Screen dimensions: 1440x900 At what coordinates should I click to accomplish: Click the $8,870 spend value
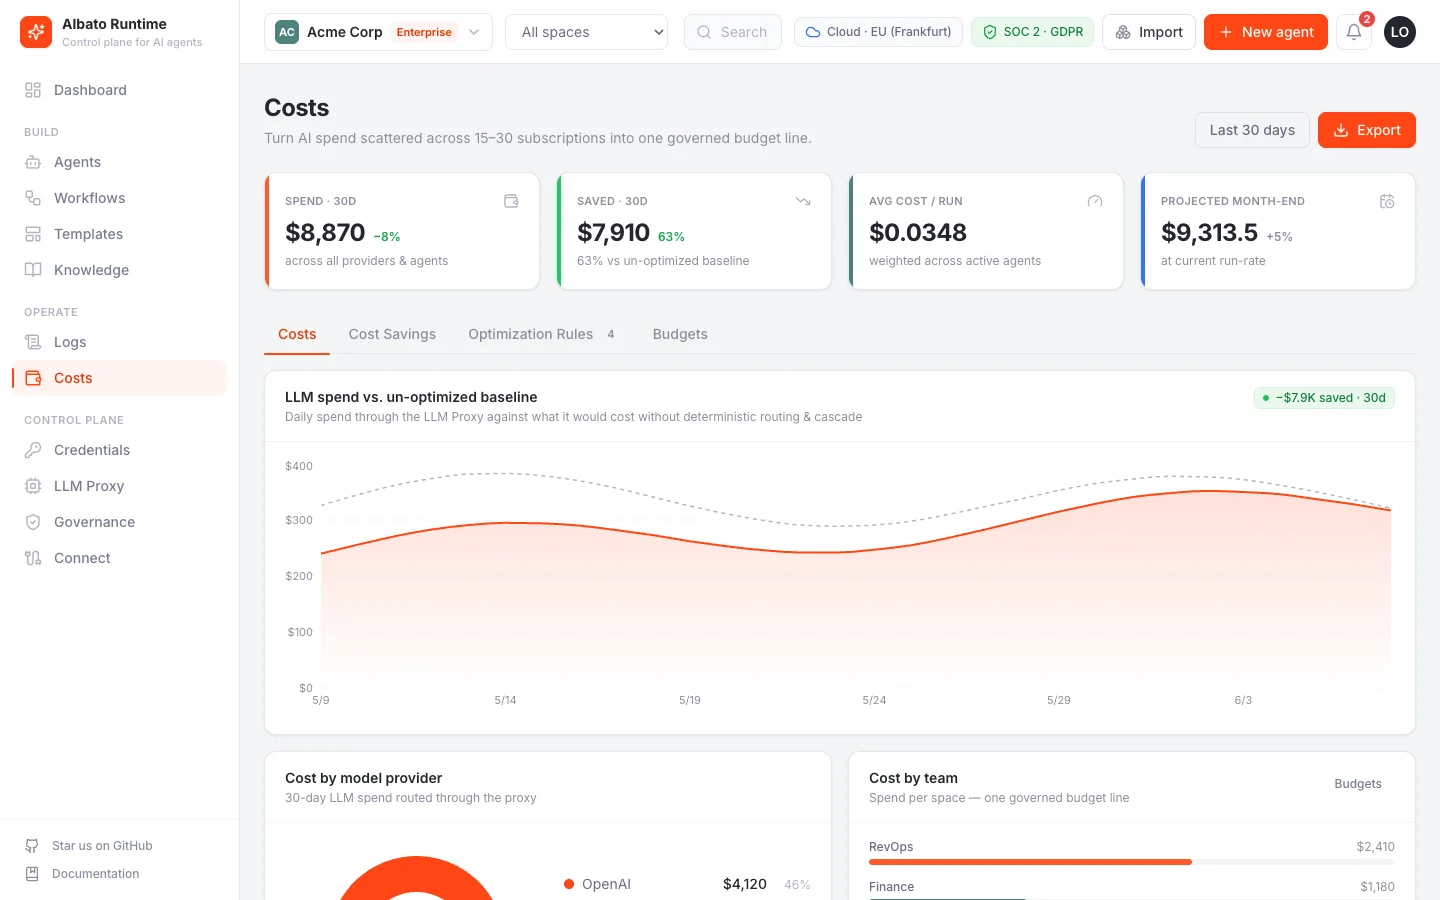325,233
